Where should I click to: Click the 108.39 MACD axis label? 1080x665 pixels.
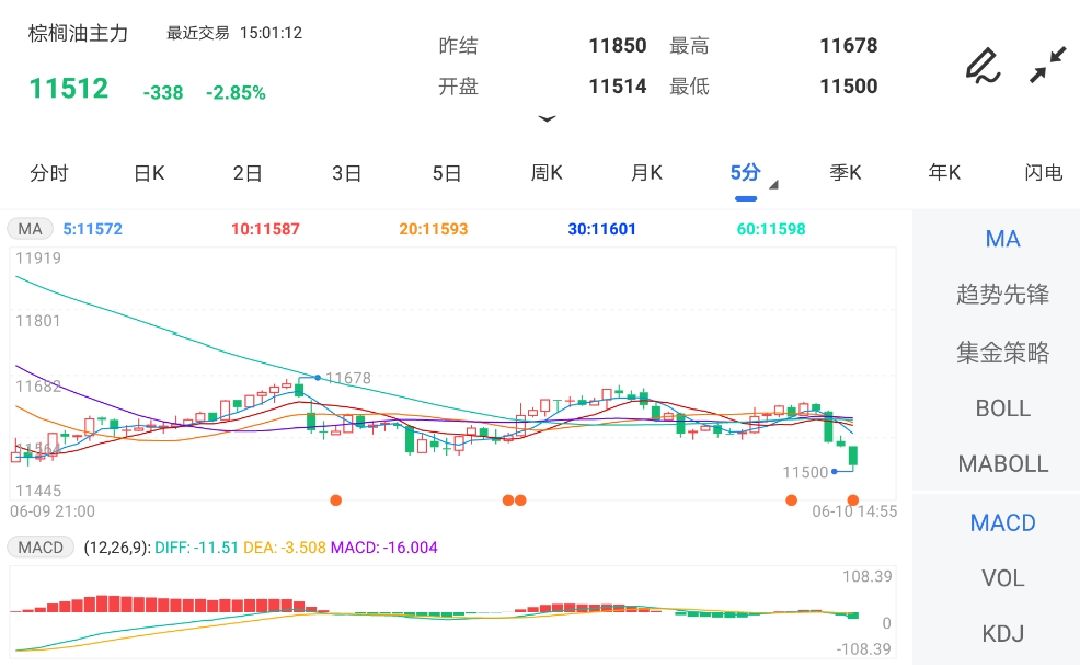coord(867,577)
